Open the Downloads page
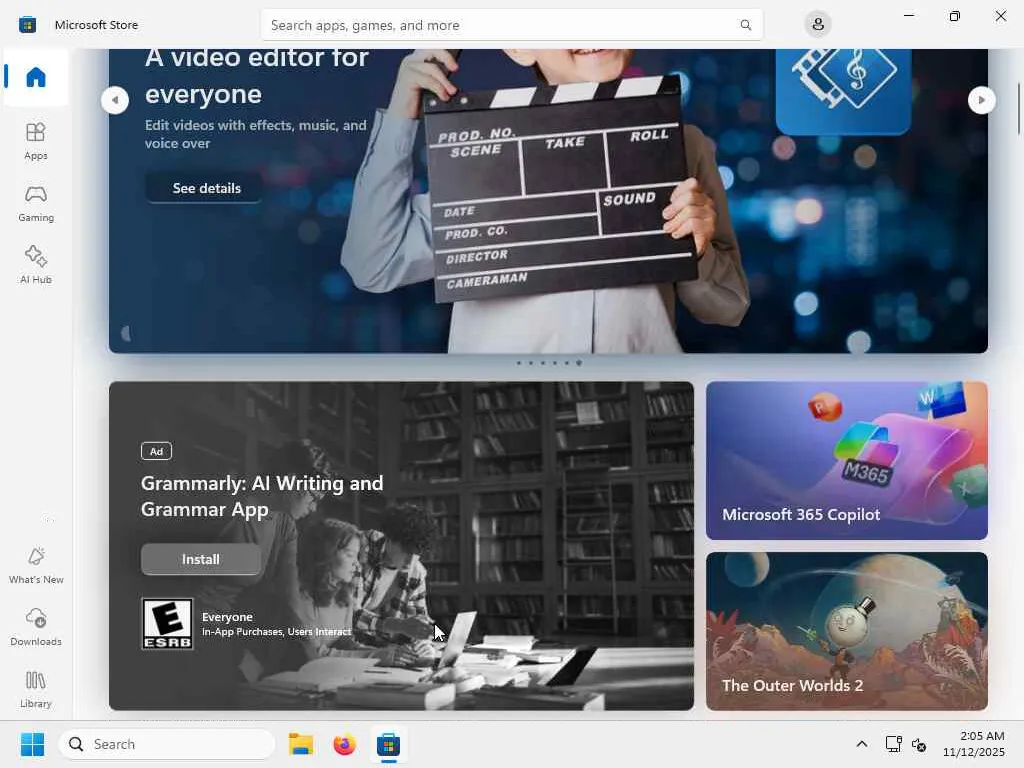This screenshot has height=768, width=1024. [36, 627]
